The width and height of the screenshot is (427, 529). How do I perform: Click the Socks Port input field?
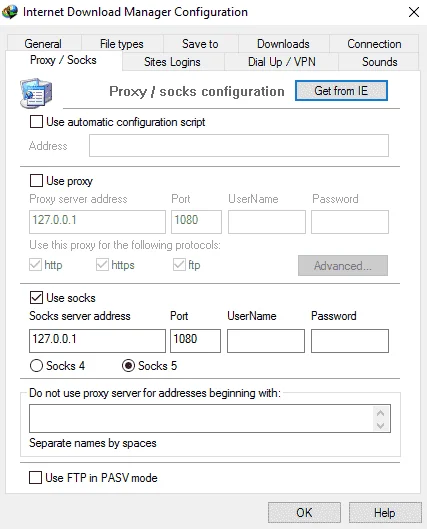pos(195,341)
